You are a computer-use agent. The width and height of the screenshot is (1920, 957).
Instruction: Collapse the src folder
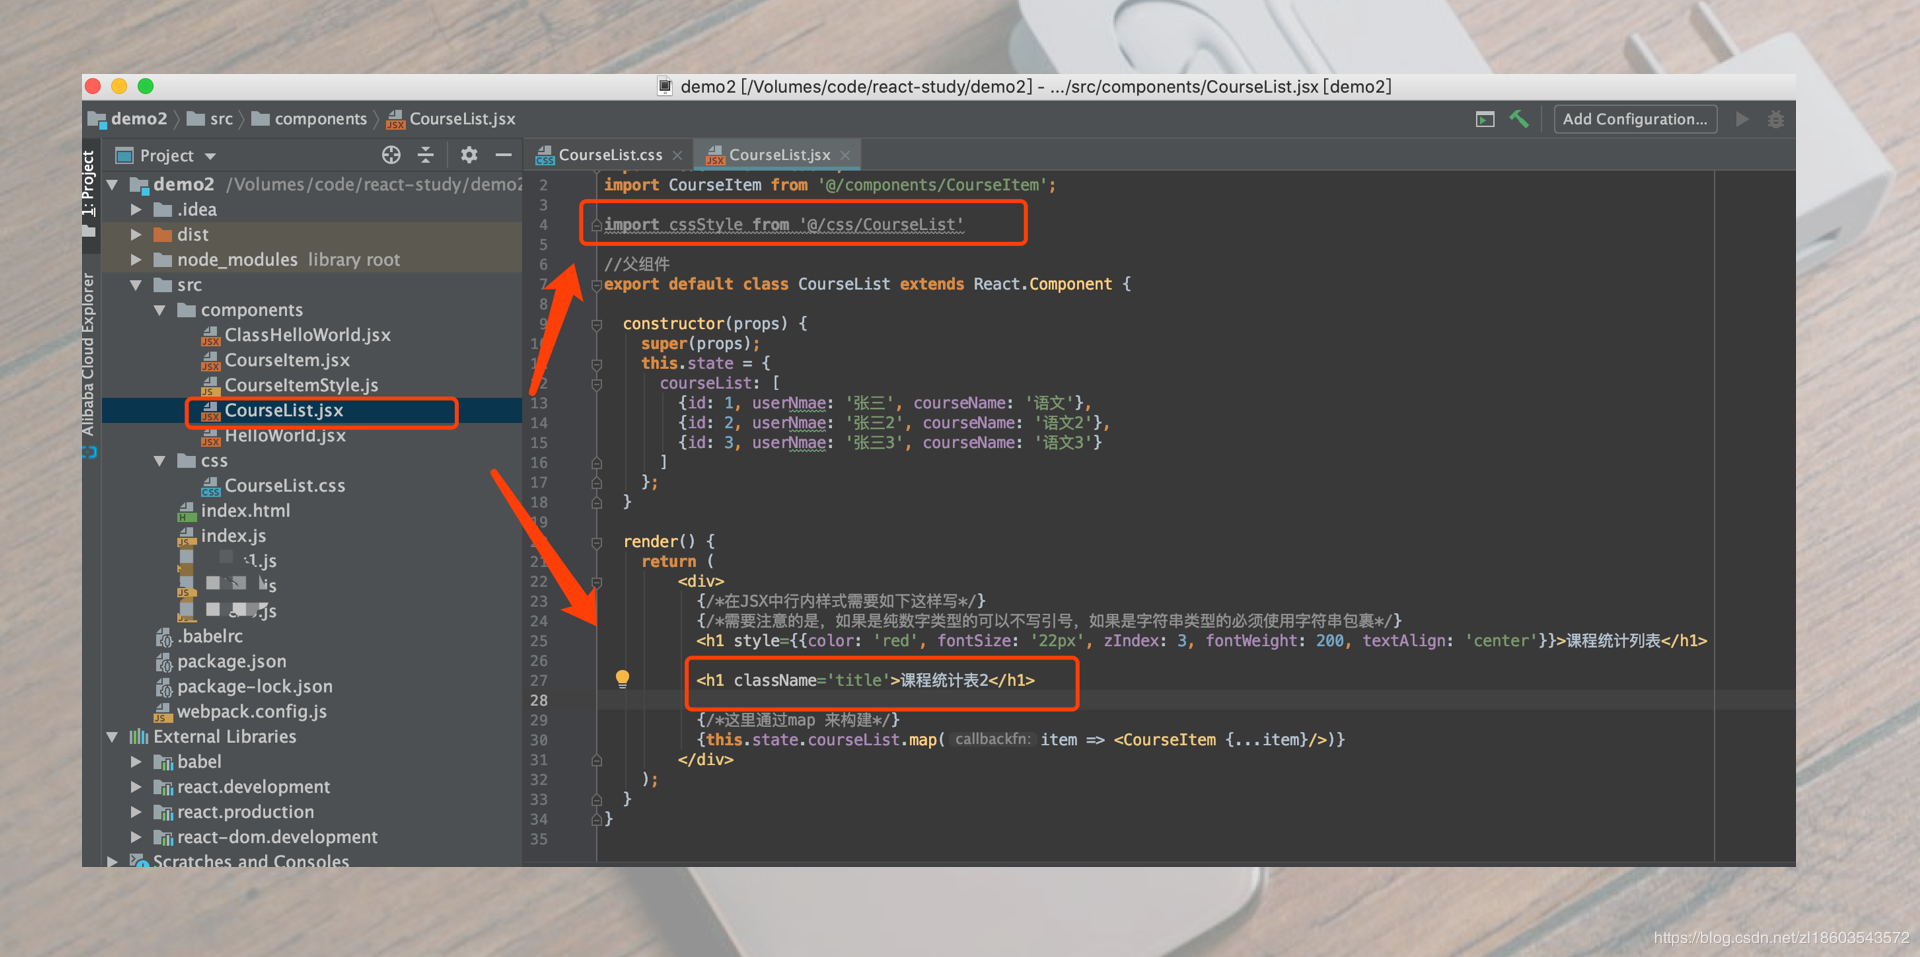pos(136,285)
